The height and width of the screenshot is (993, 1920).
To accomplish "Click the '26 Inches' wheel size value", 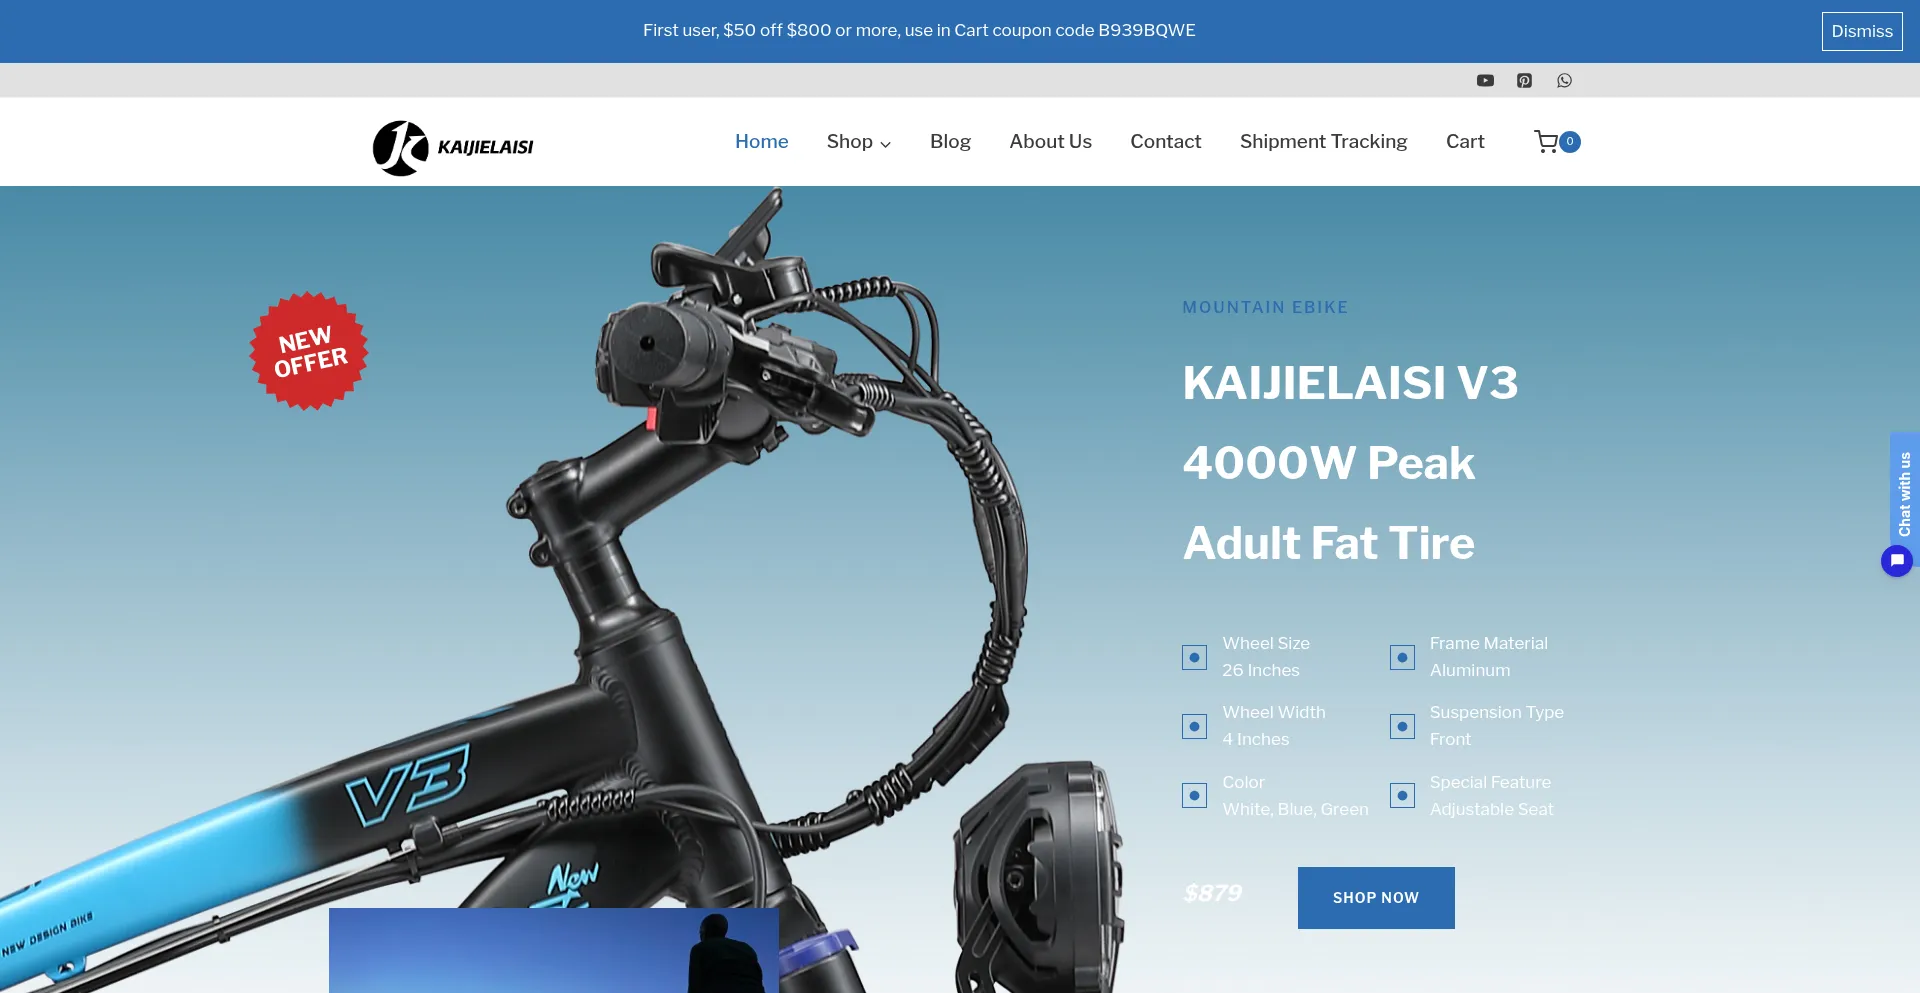I will 1261,671.
